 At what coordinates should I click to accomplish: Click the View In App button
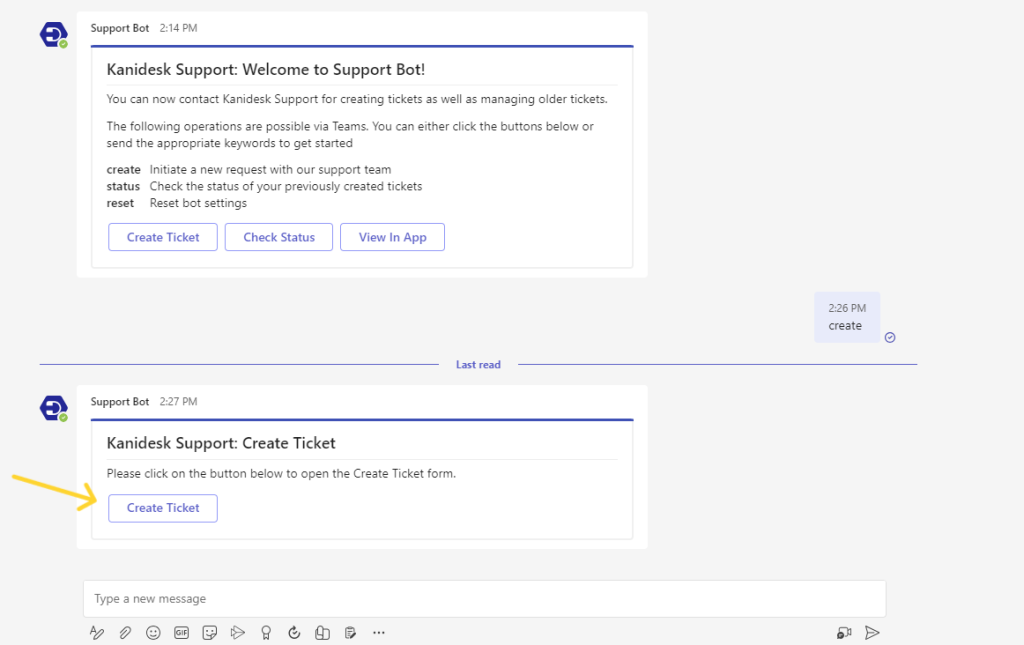[x=392, y=237]
